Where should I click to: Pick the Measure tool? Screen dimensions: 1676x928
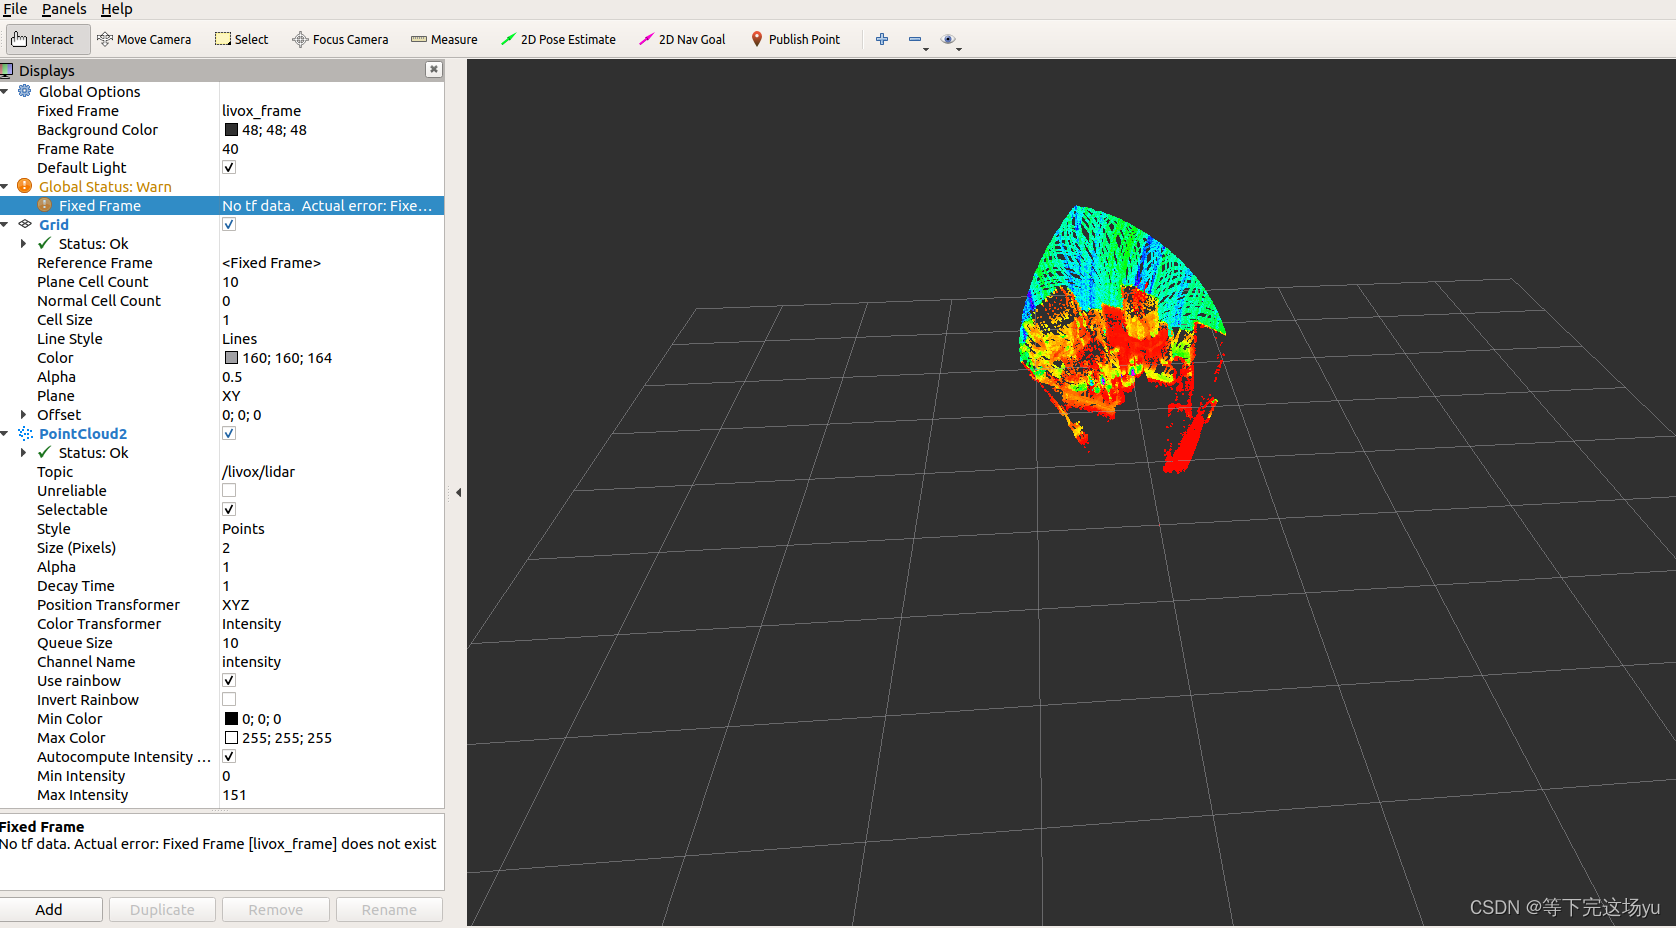(x=444, y=40)
